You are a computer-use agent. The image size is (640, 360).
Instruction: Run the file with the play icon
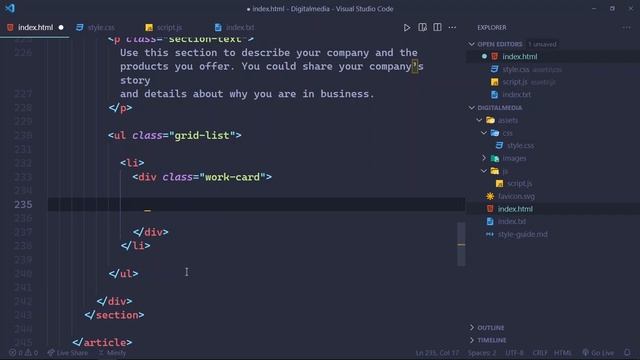tap(407, 27)
